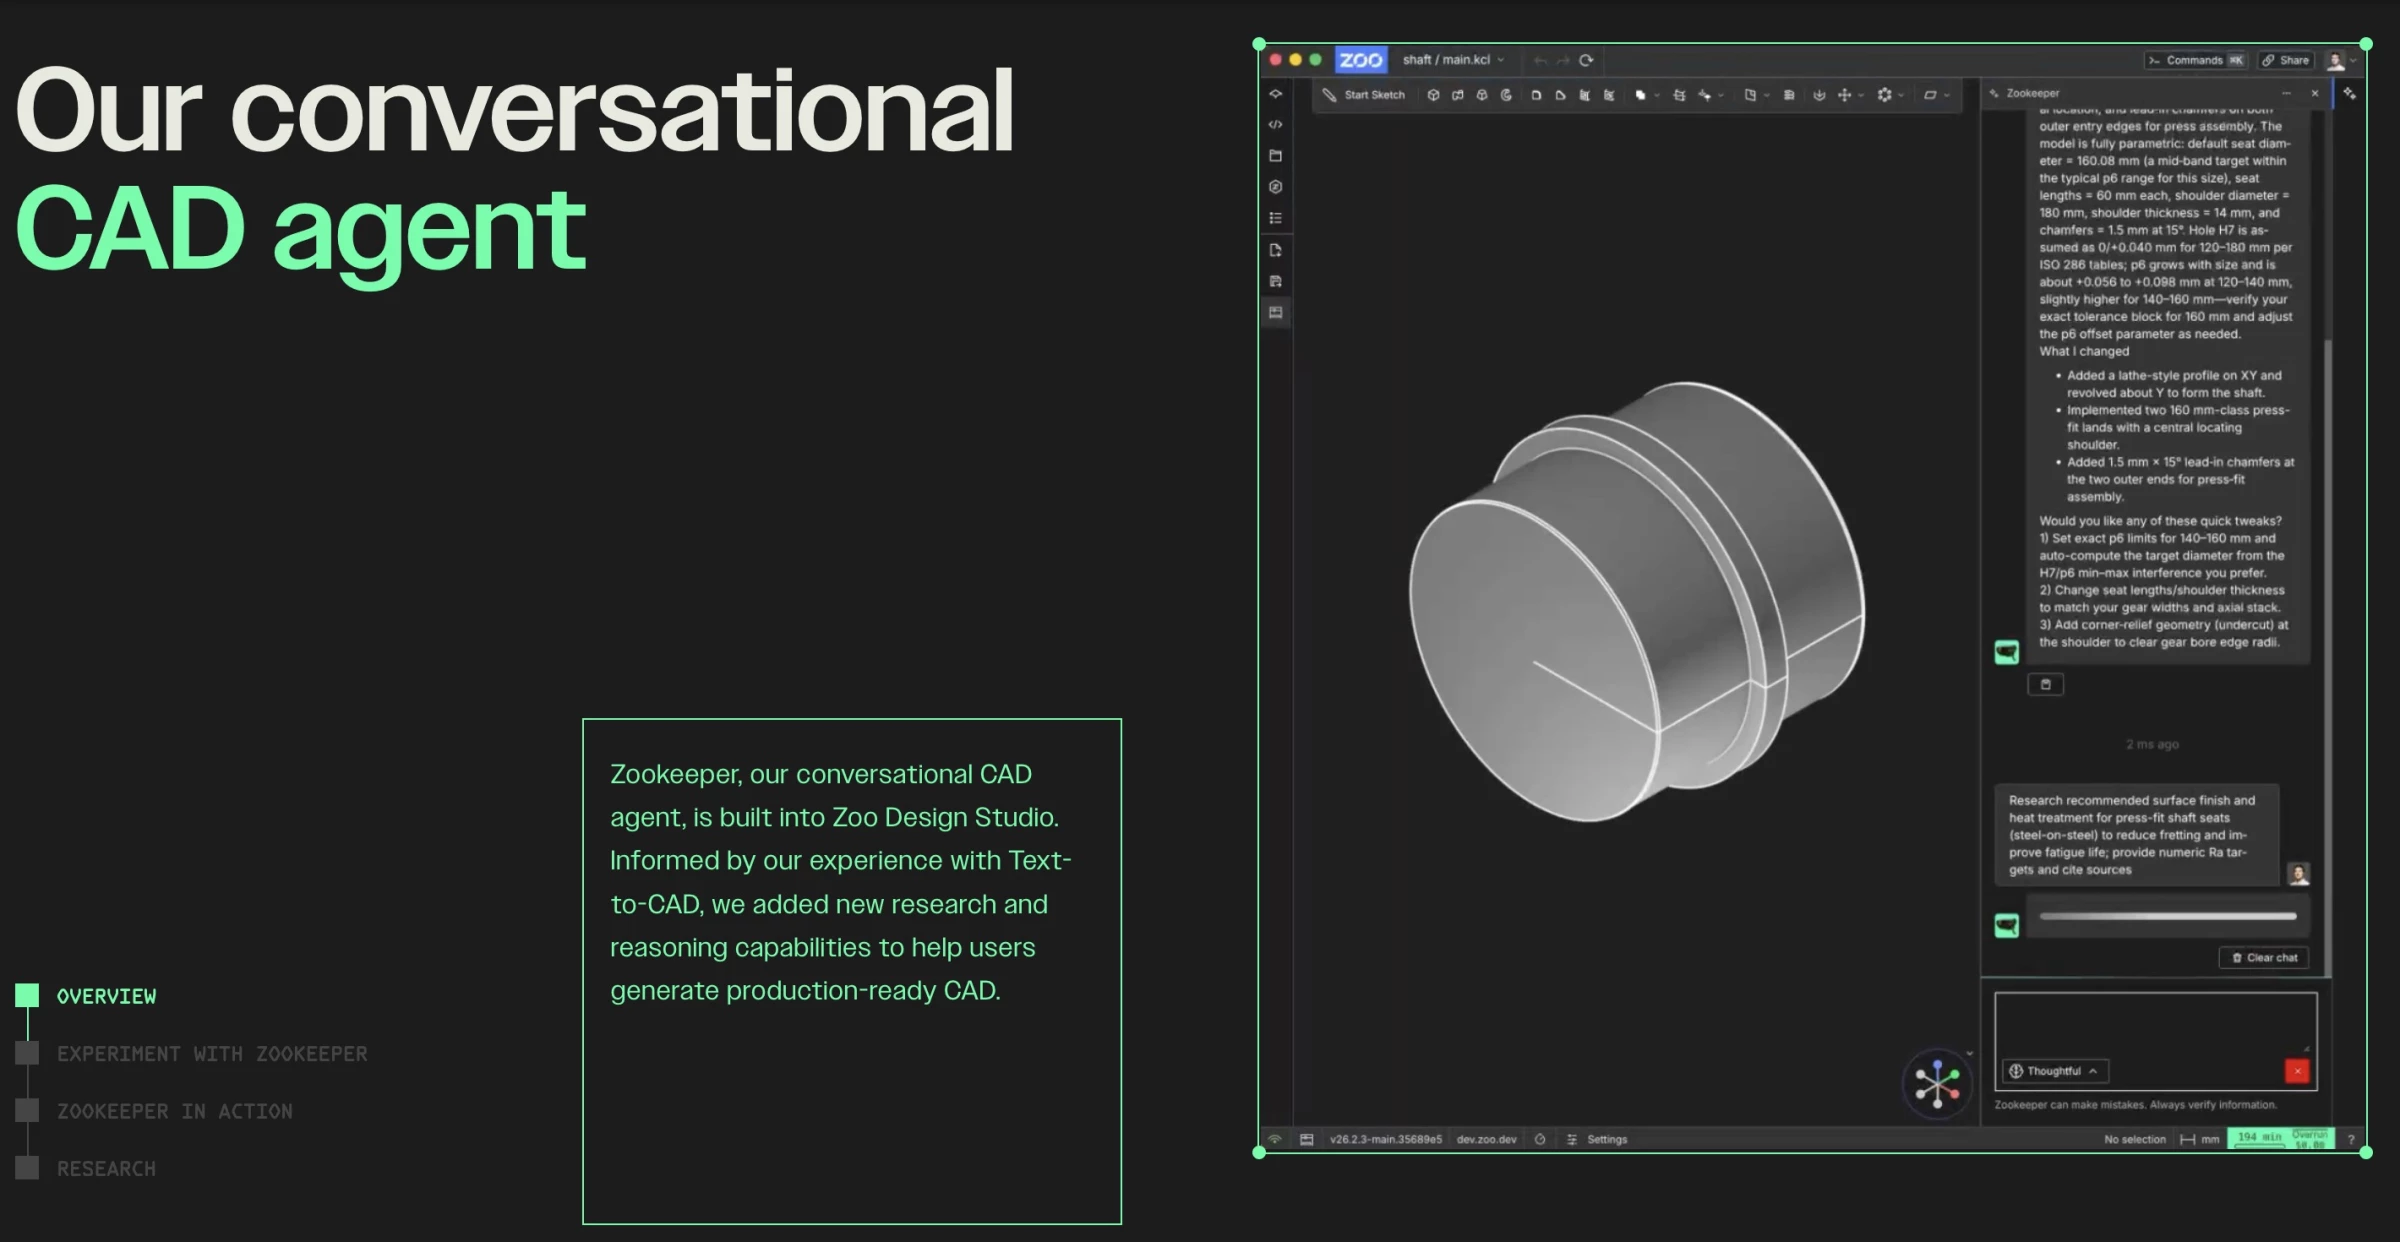The height and width of the screenshot is (1242, 2400).
Task: Select the Sweep tool icon
Action: click(x=1458, y=95)
